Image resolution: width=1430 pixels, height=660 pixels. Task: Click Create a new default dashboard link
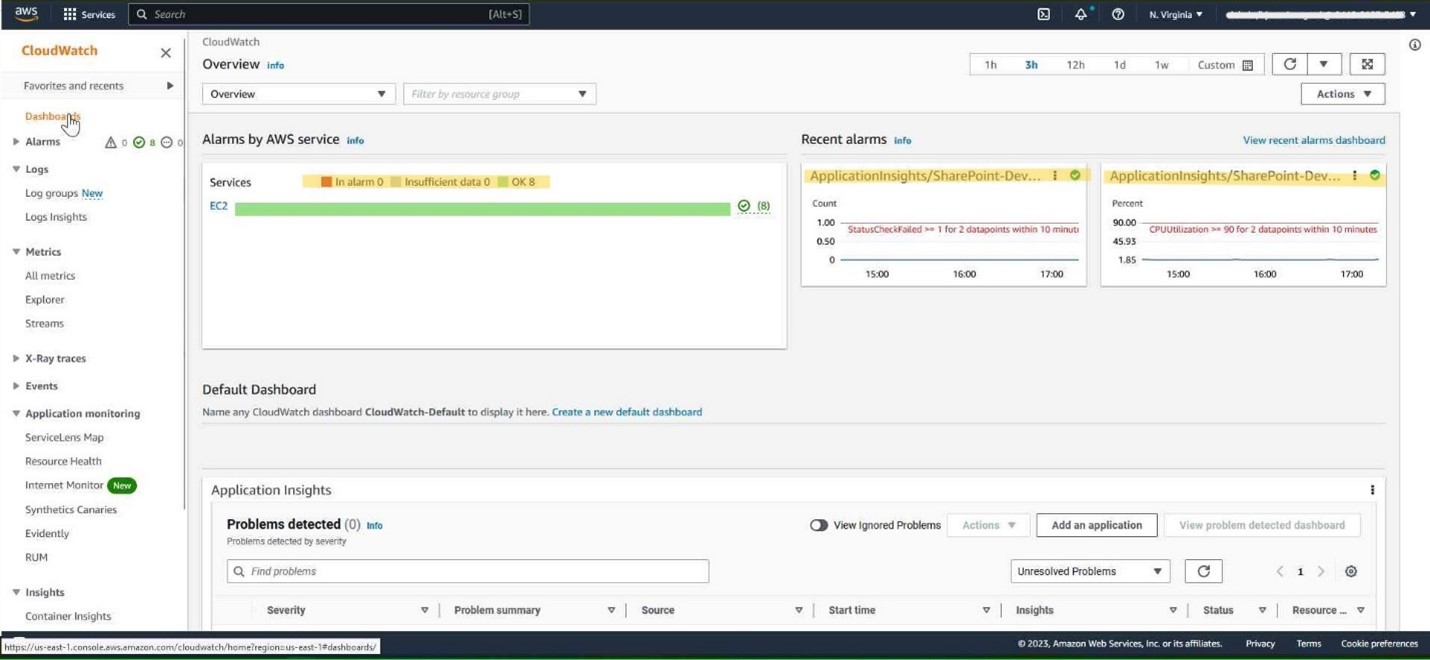click(x=627, y=412)
